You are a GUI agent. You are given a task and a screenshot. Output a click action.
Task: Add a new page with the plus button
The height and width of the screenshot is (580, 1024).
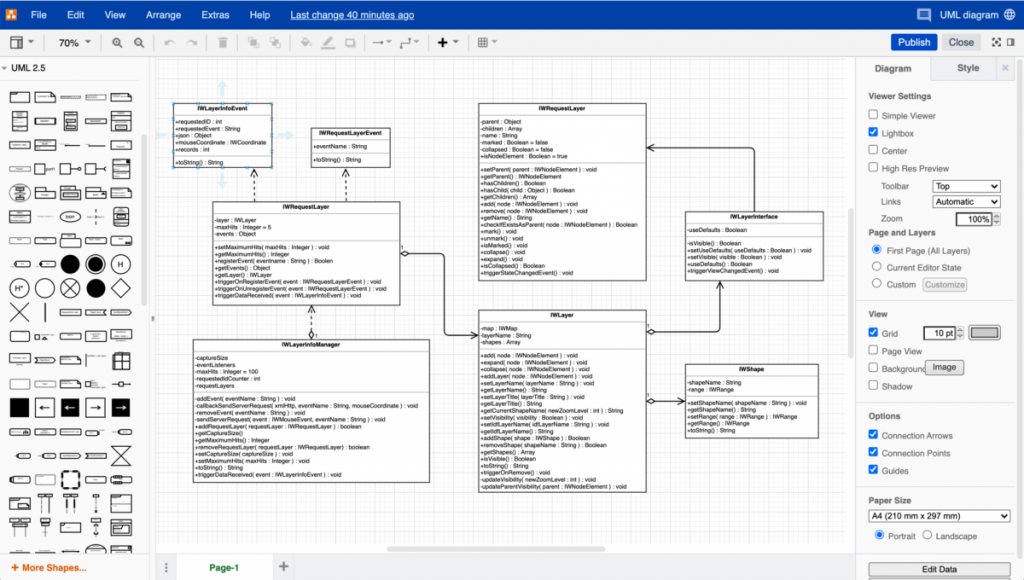(x=284, y=565)
